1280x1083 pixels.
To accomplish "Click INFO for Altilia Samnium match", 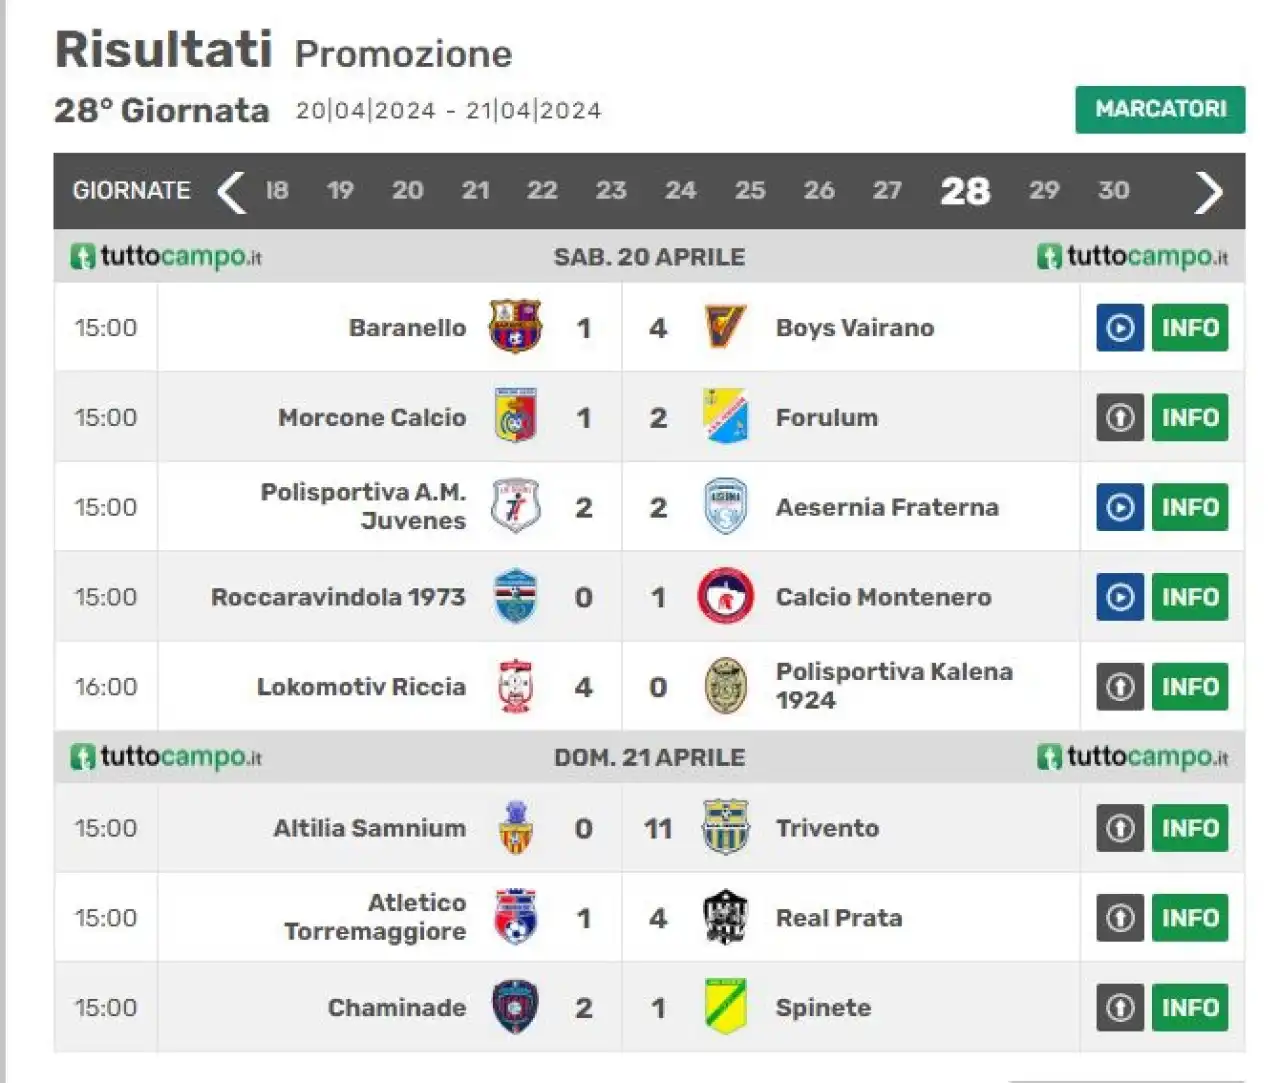I will [1190, 827].
